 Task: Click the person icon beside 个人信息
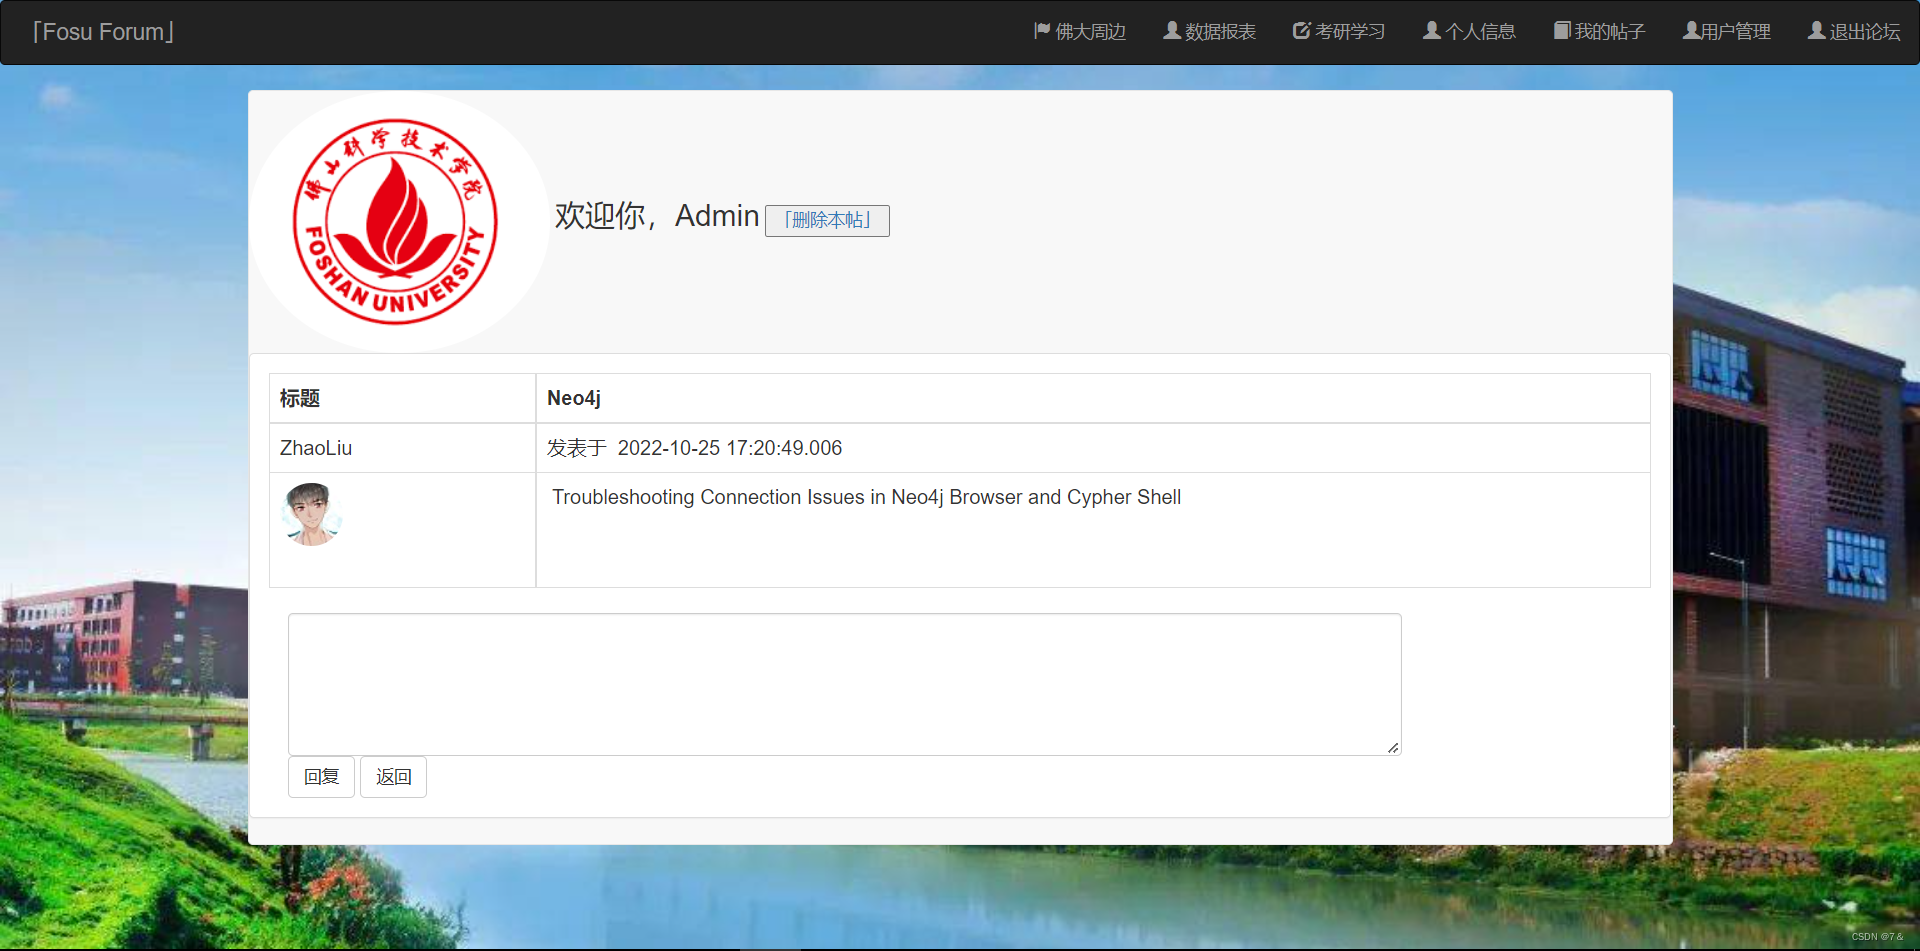coord(1432,31)
